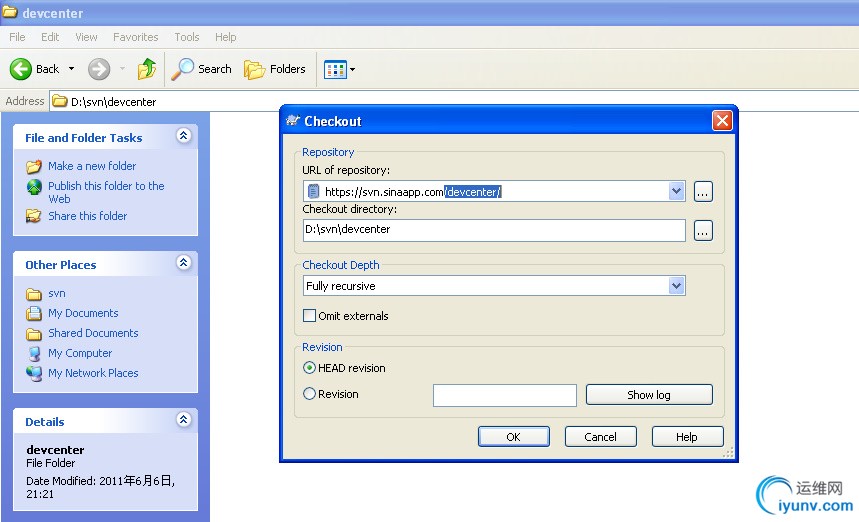This screenshot has height=522, width=859.
Task: Click the Share this folder icon
Action: point(33,216)
